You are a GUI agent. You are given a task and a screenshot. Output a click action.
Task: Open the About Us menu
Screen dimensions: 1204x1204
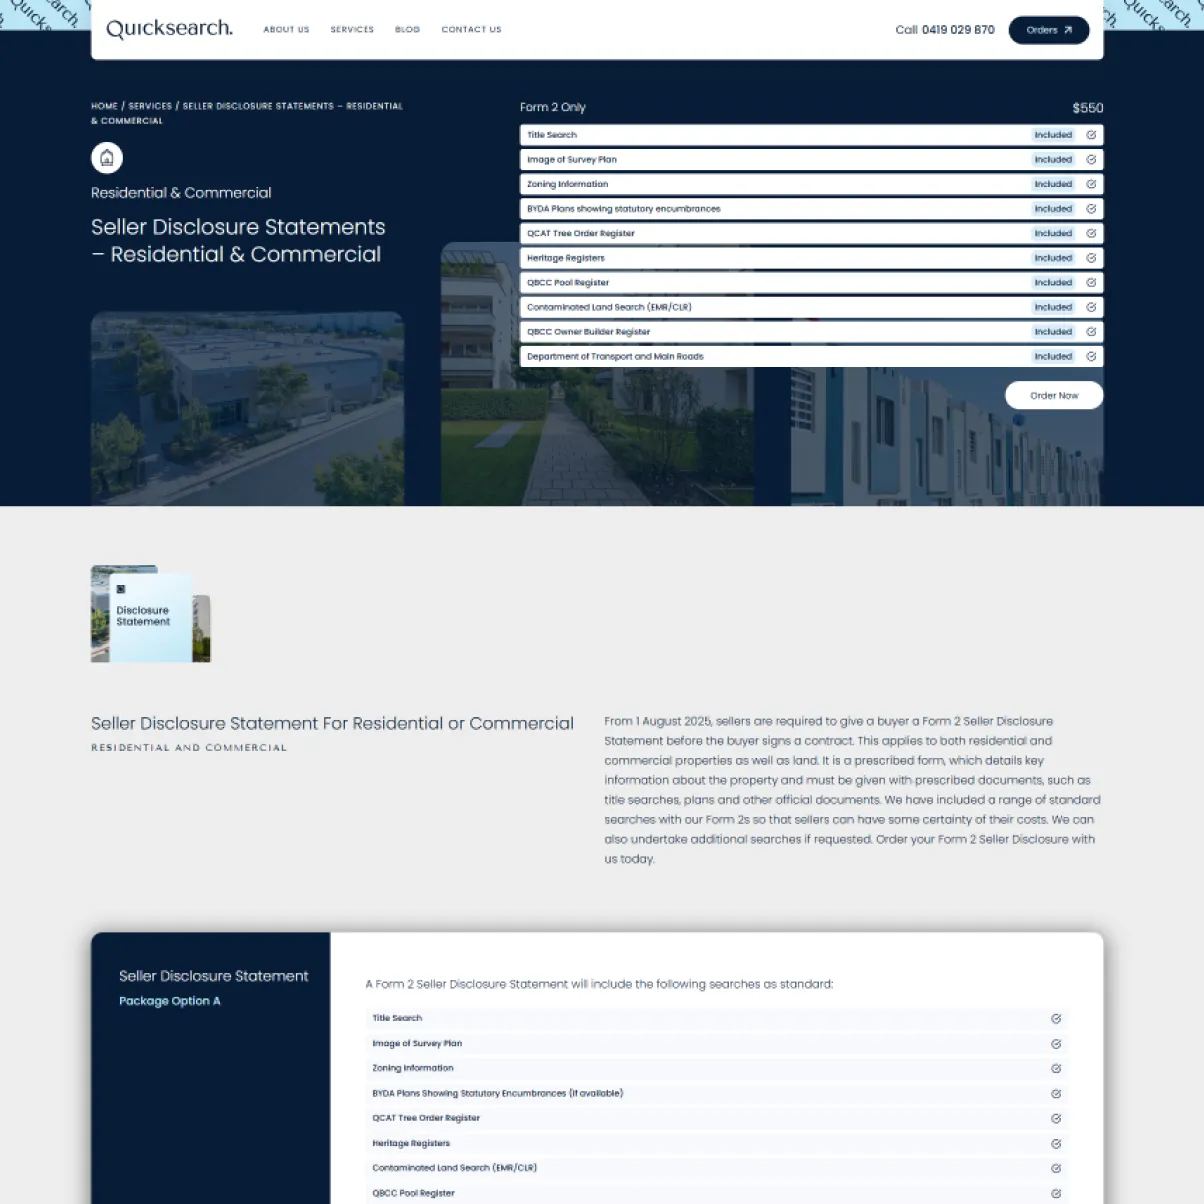[286, 30]
